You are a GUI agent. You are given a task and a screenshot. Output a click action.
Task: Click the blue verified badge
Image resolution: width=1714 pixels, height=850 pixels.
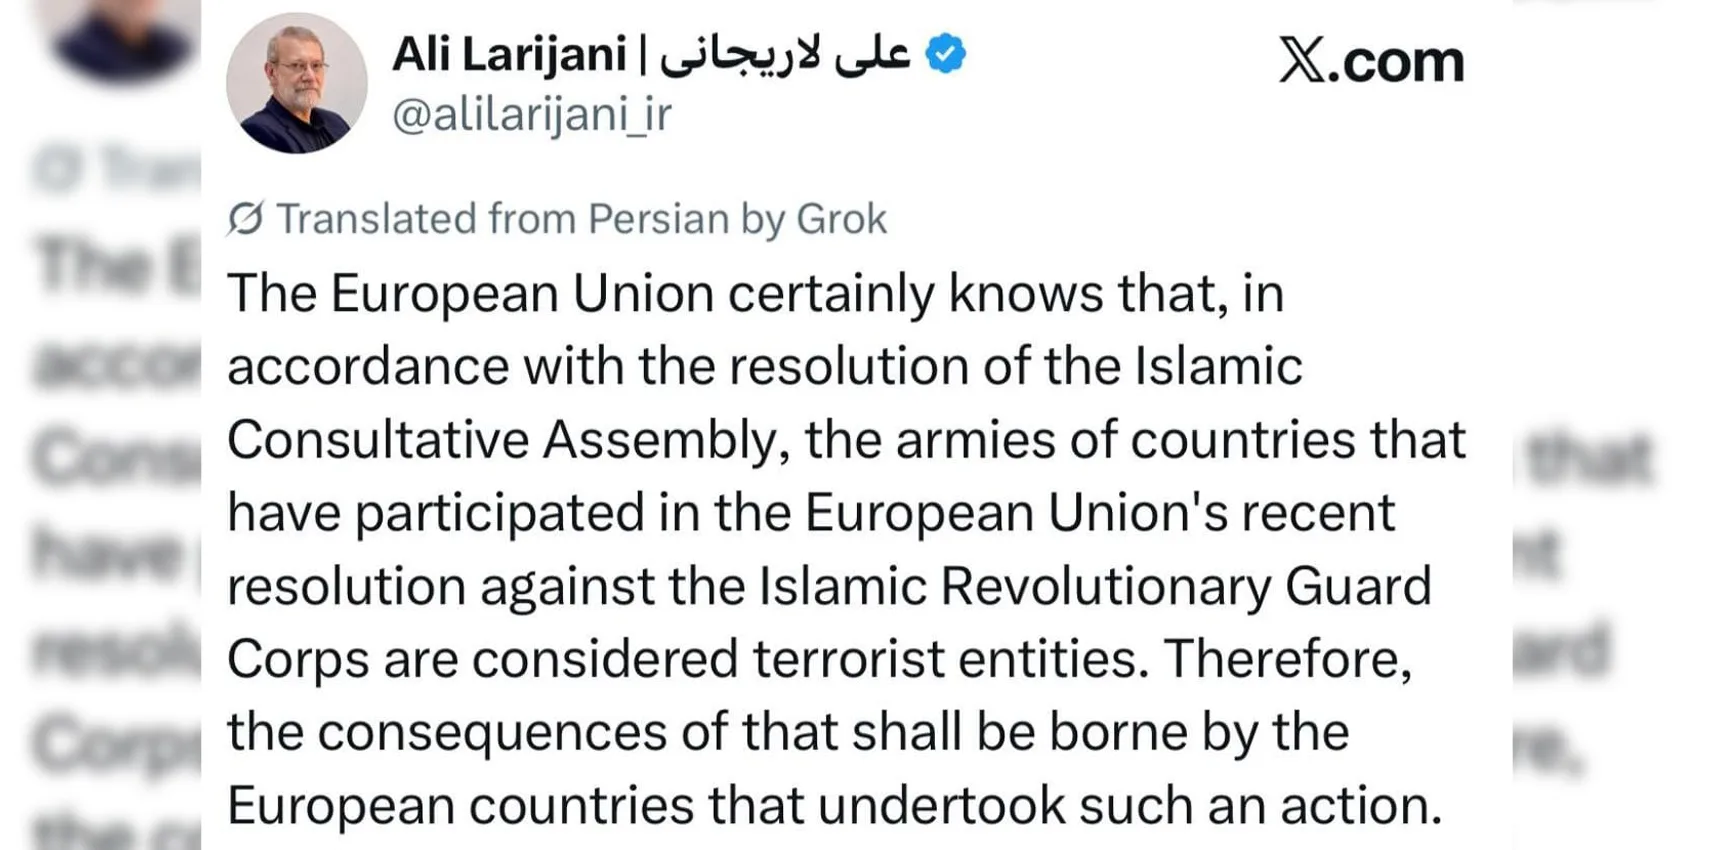[x=945, y=54]
